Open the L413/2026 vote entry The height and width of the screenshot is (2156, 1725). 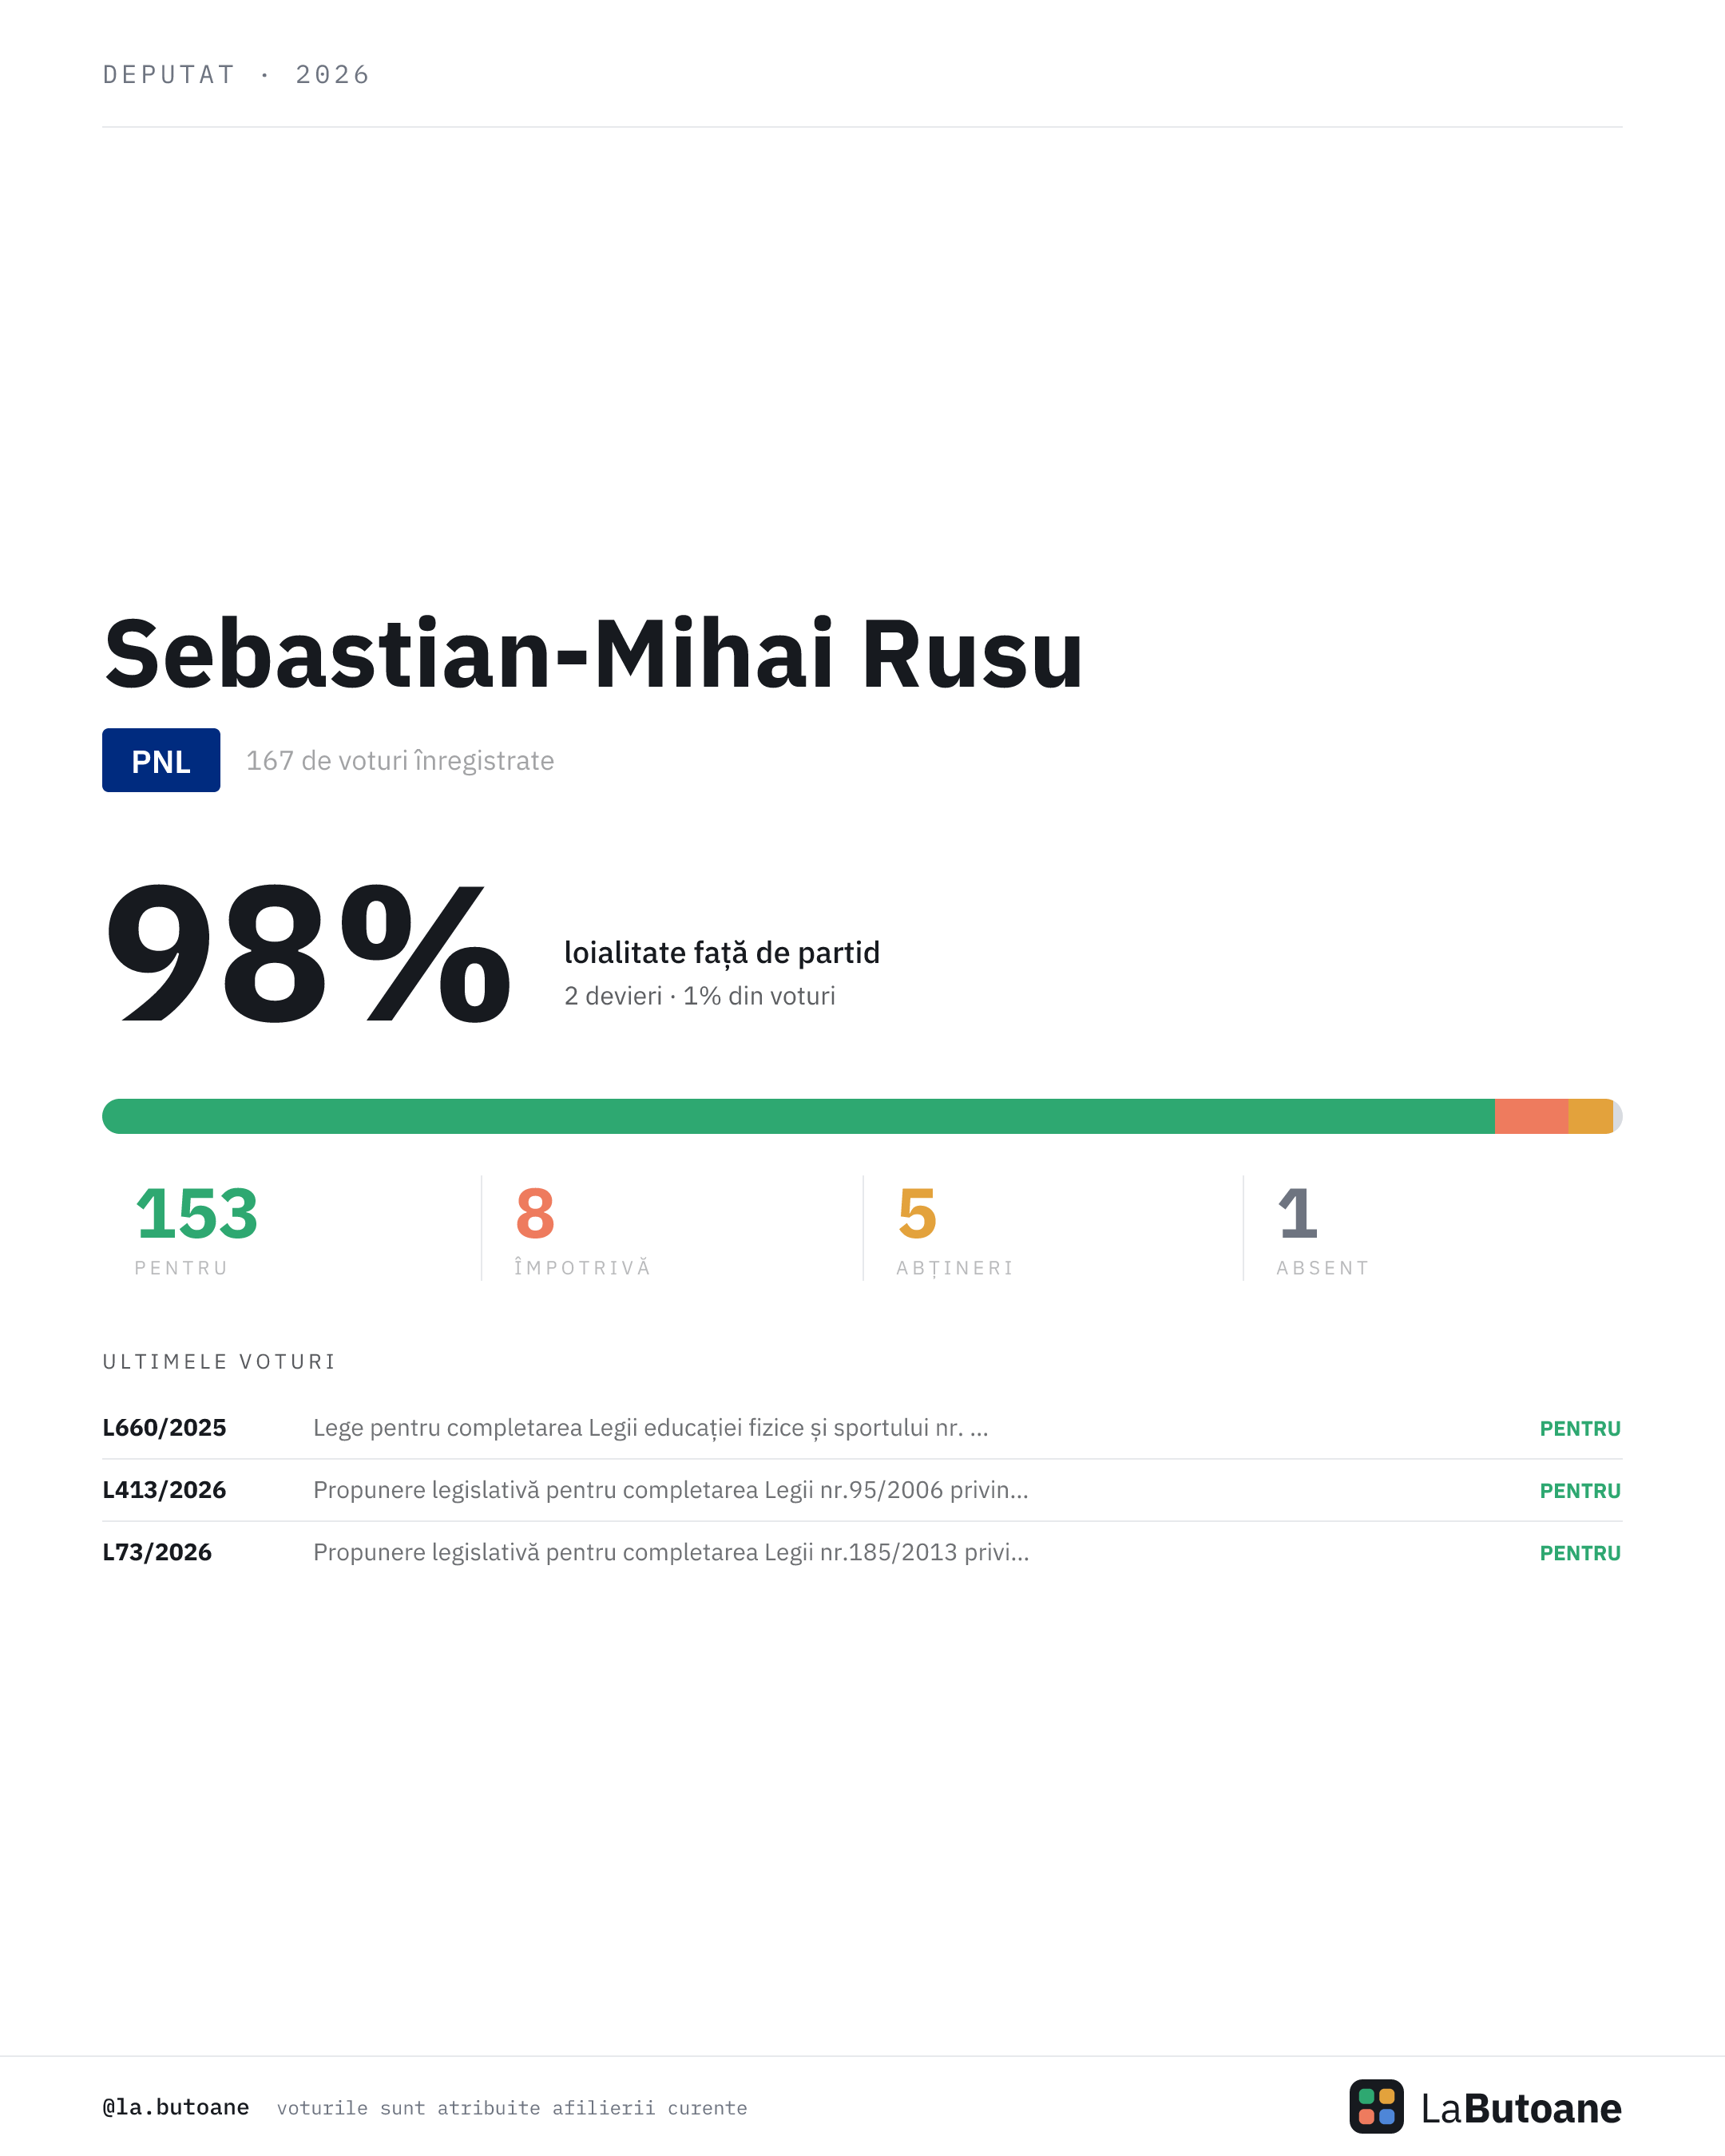point(862,1490)
